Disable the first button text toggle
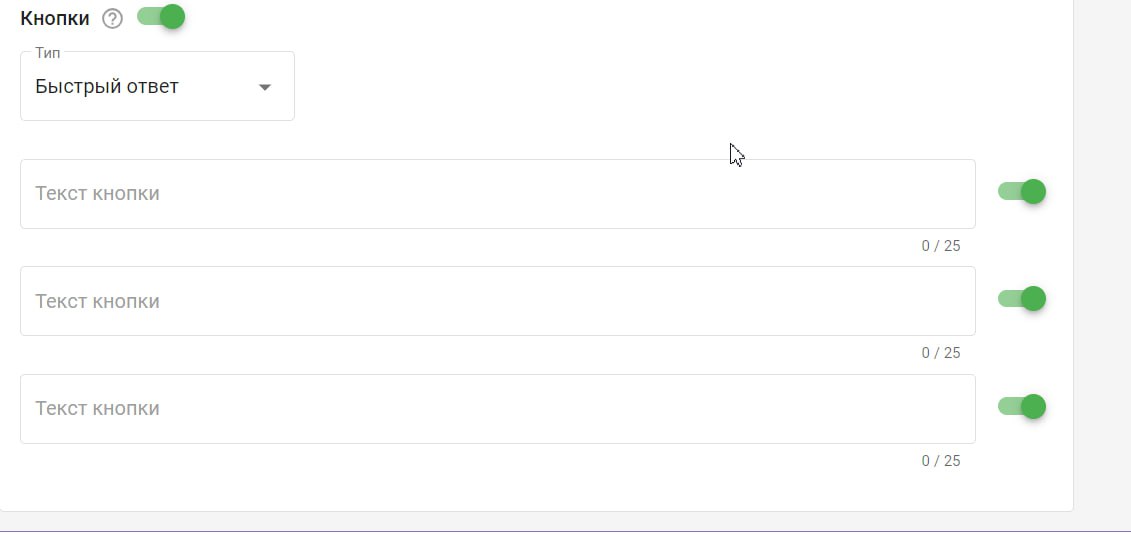Image resolution: width=1131 pixels, height=535 pixels. [x=1022, y=192]
